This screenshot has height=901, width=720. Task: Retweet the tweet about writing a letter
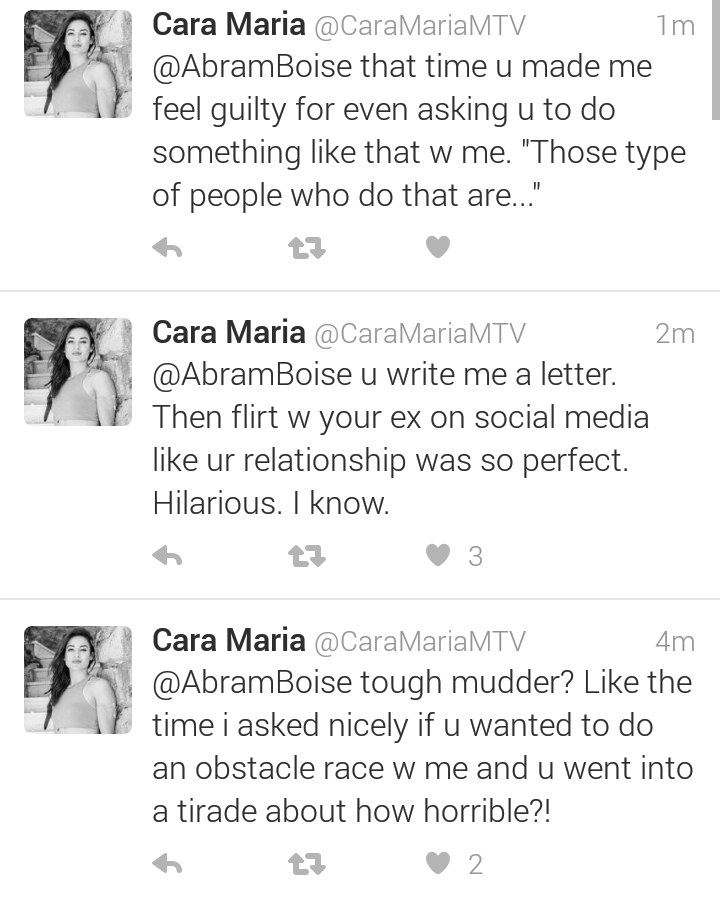306,556
